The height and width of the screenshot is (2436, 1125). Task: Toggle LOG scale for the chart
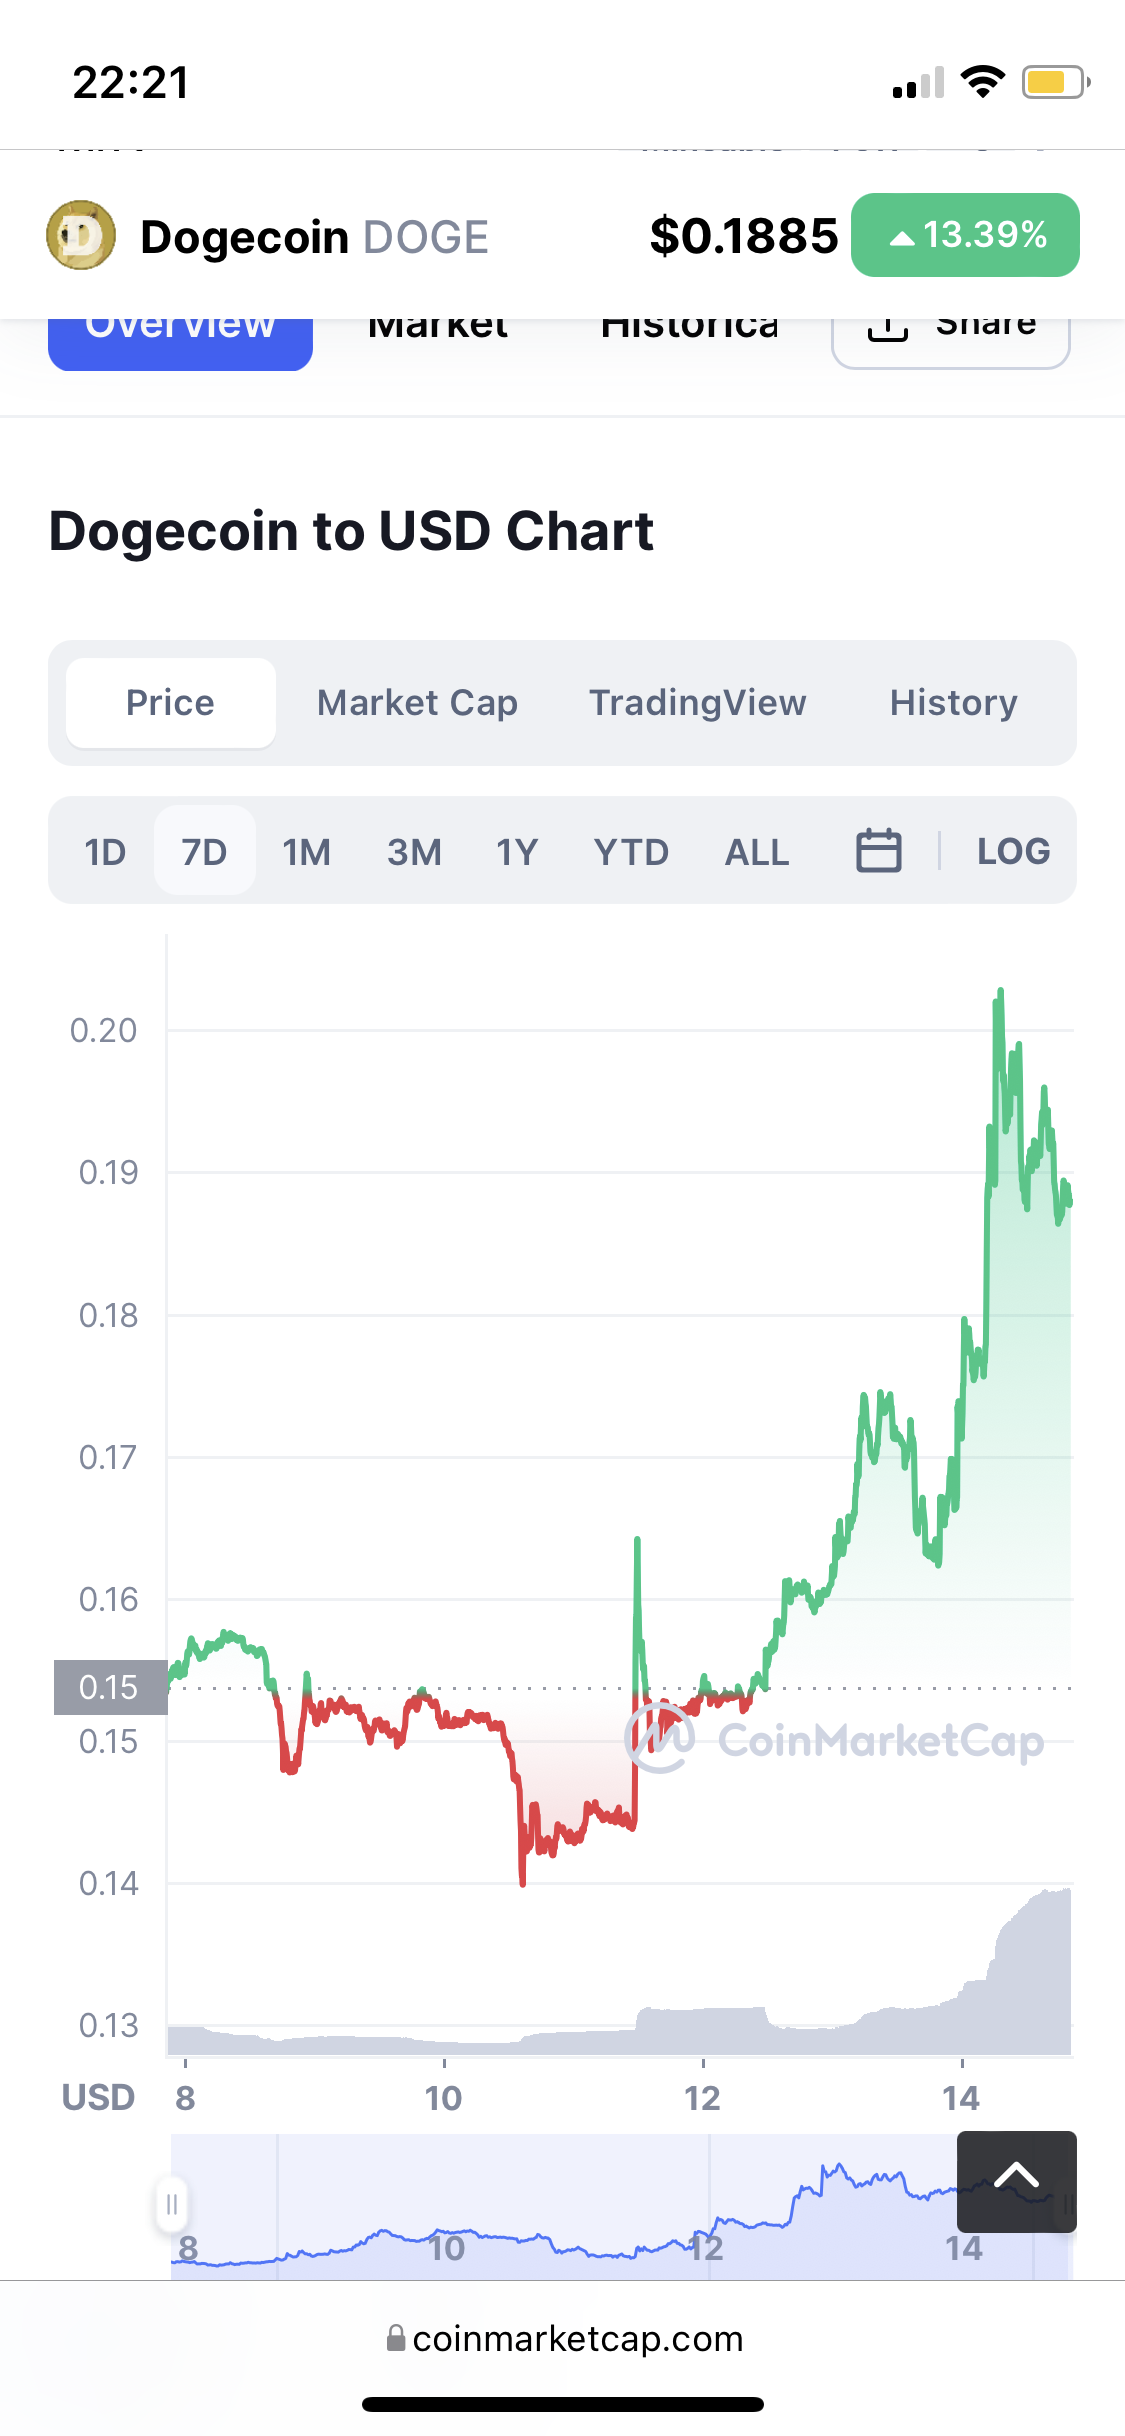pos(1013,851)
